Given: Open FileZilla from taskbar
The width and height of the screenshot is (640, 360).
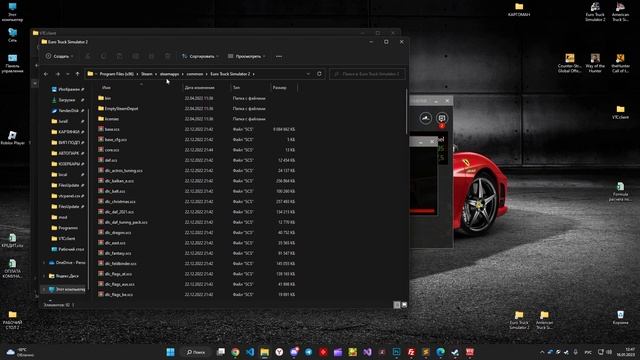Looking at the screenshot, I should pos(411,352).
